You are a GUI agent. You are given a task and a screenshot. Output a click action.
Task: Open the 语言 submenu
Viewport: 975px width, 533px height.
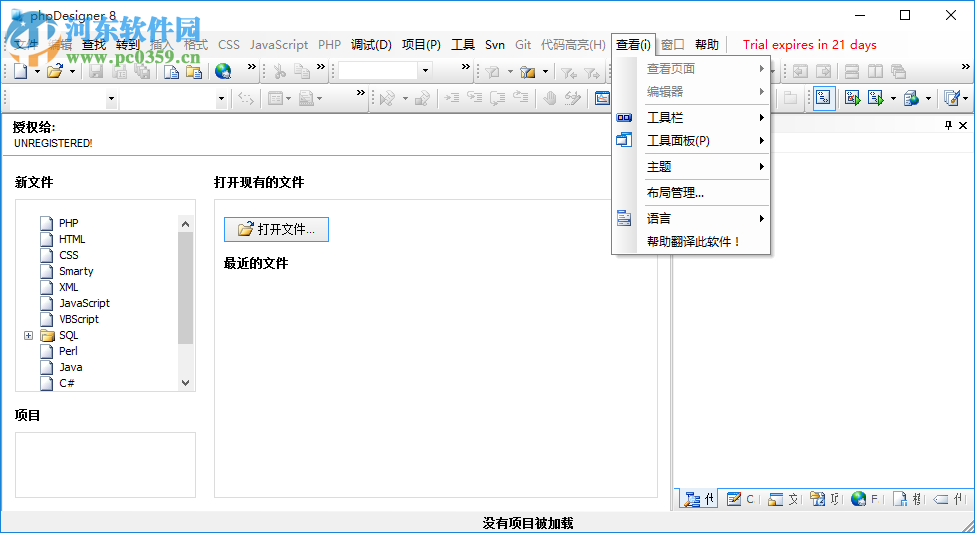pyautogui.click(x=691, y=218)
